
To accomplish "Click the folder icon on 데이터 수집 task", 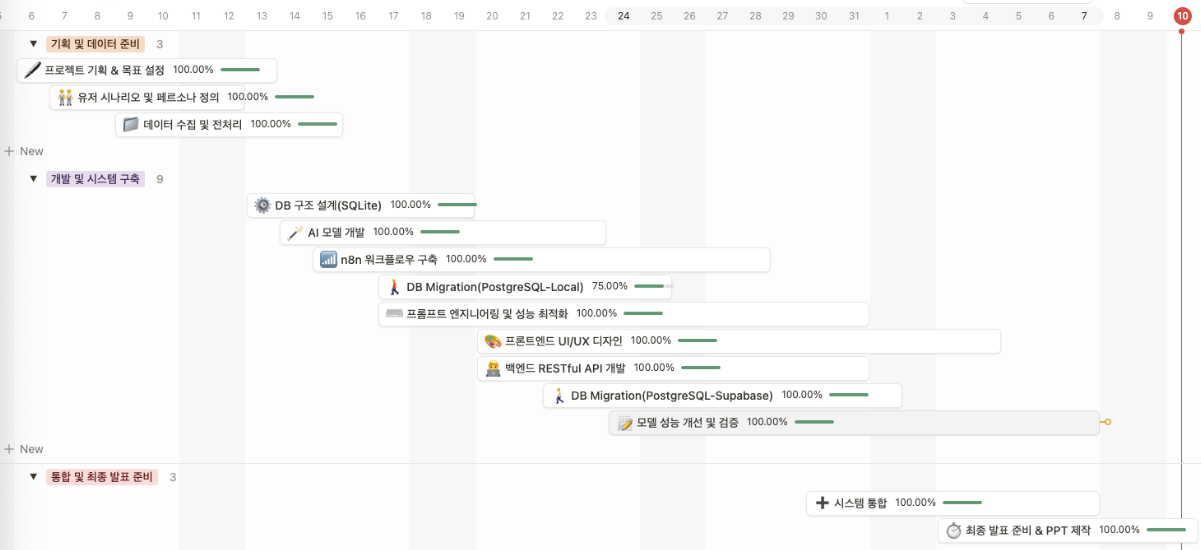I will (x=130, y=124).
